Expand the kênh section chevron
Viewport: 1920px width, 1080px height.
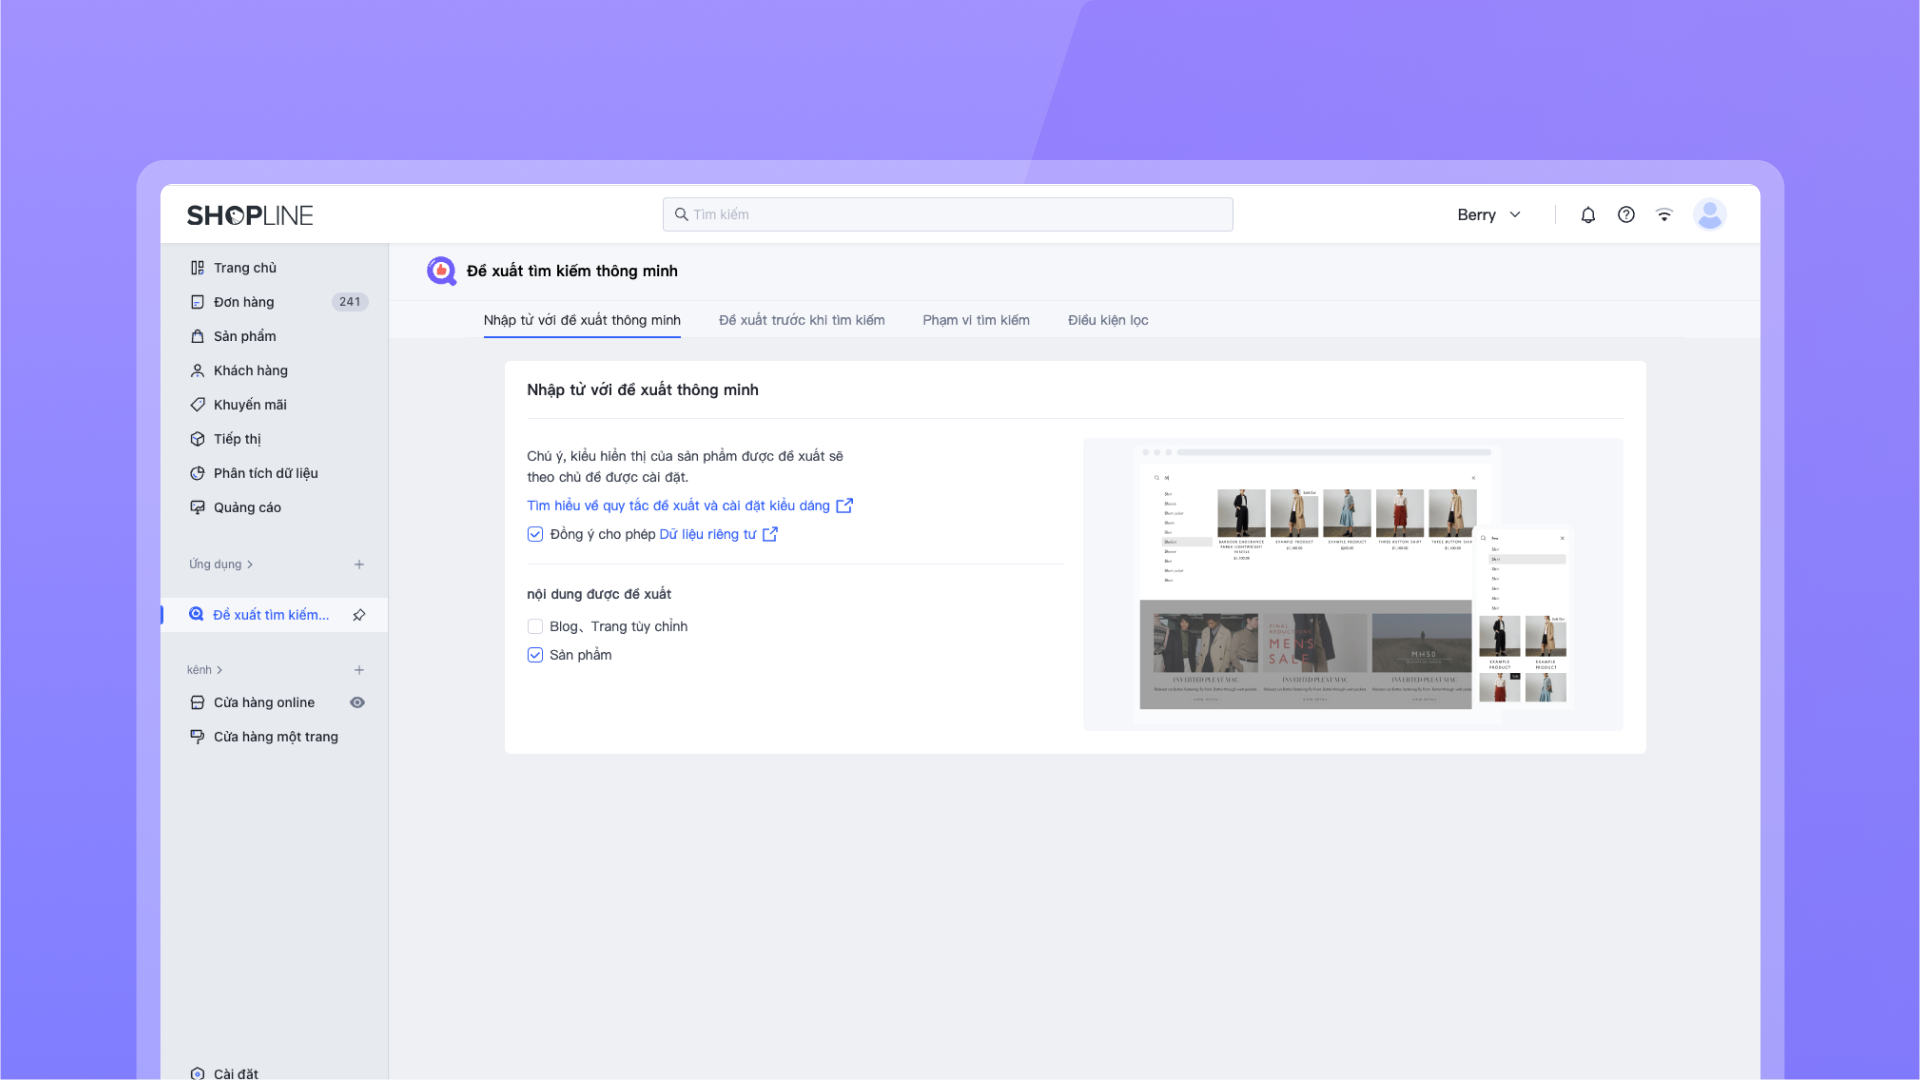tap(219, 670)
